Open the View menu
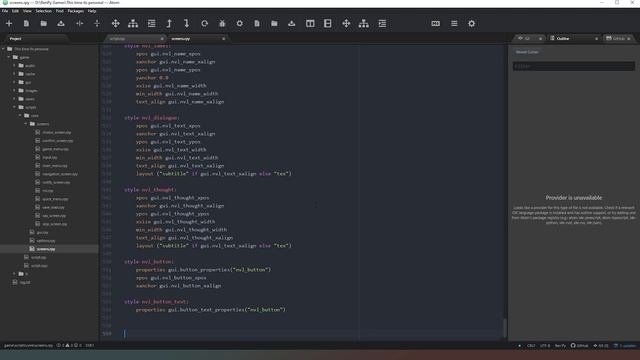This screenshot has width=640, height=360. point(27,11)
